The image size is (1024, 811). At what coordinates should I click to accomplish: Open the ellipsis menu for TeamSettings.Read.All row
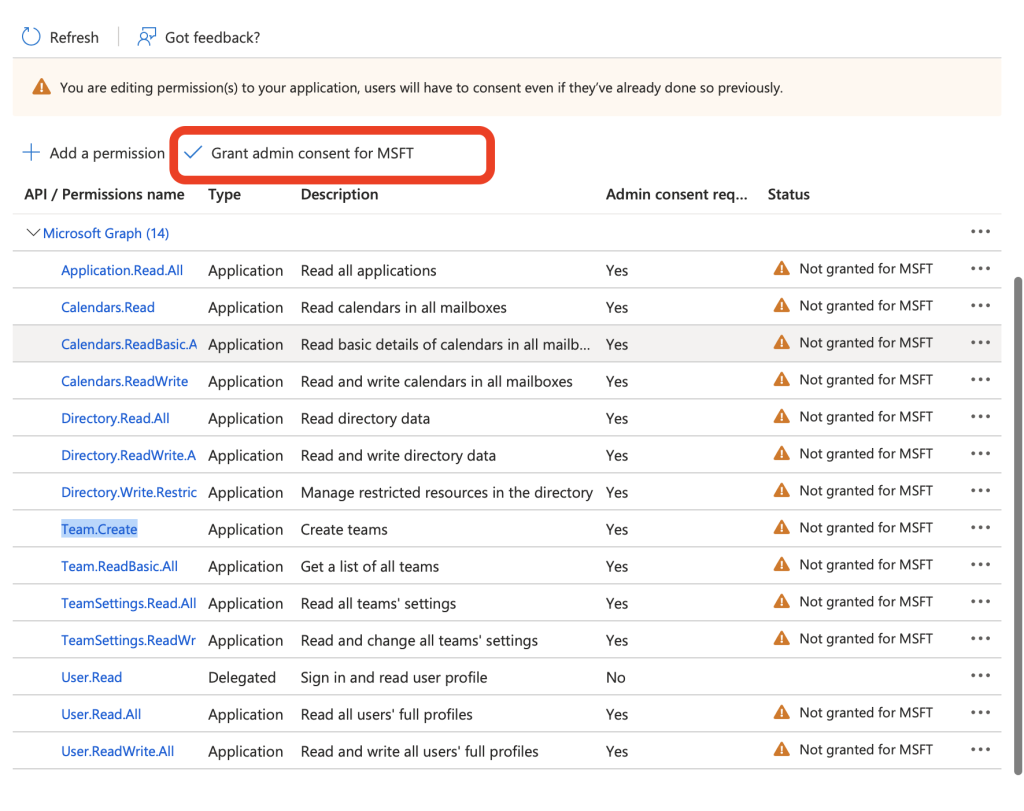980,602
